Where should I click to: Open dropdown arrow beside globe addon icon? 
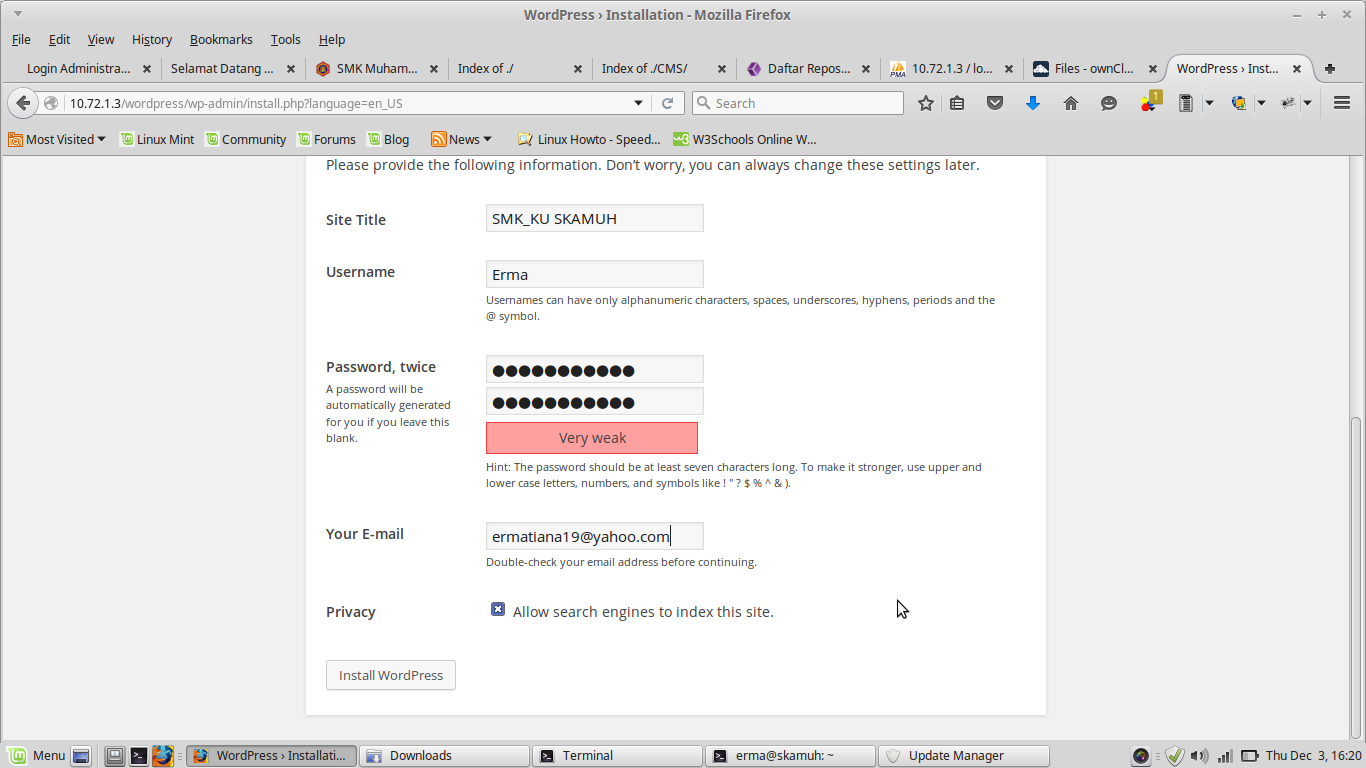click(1261, 103)
